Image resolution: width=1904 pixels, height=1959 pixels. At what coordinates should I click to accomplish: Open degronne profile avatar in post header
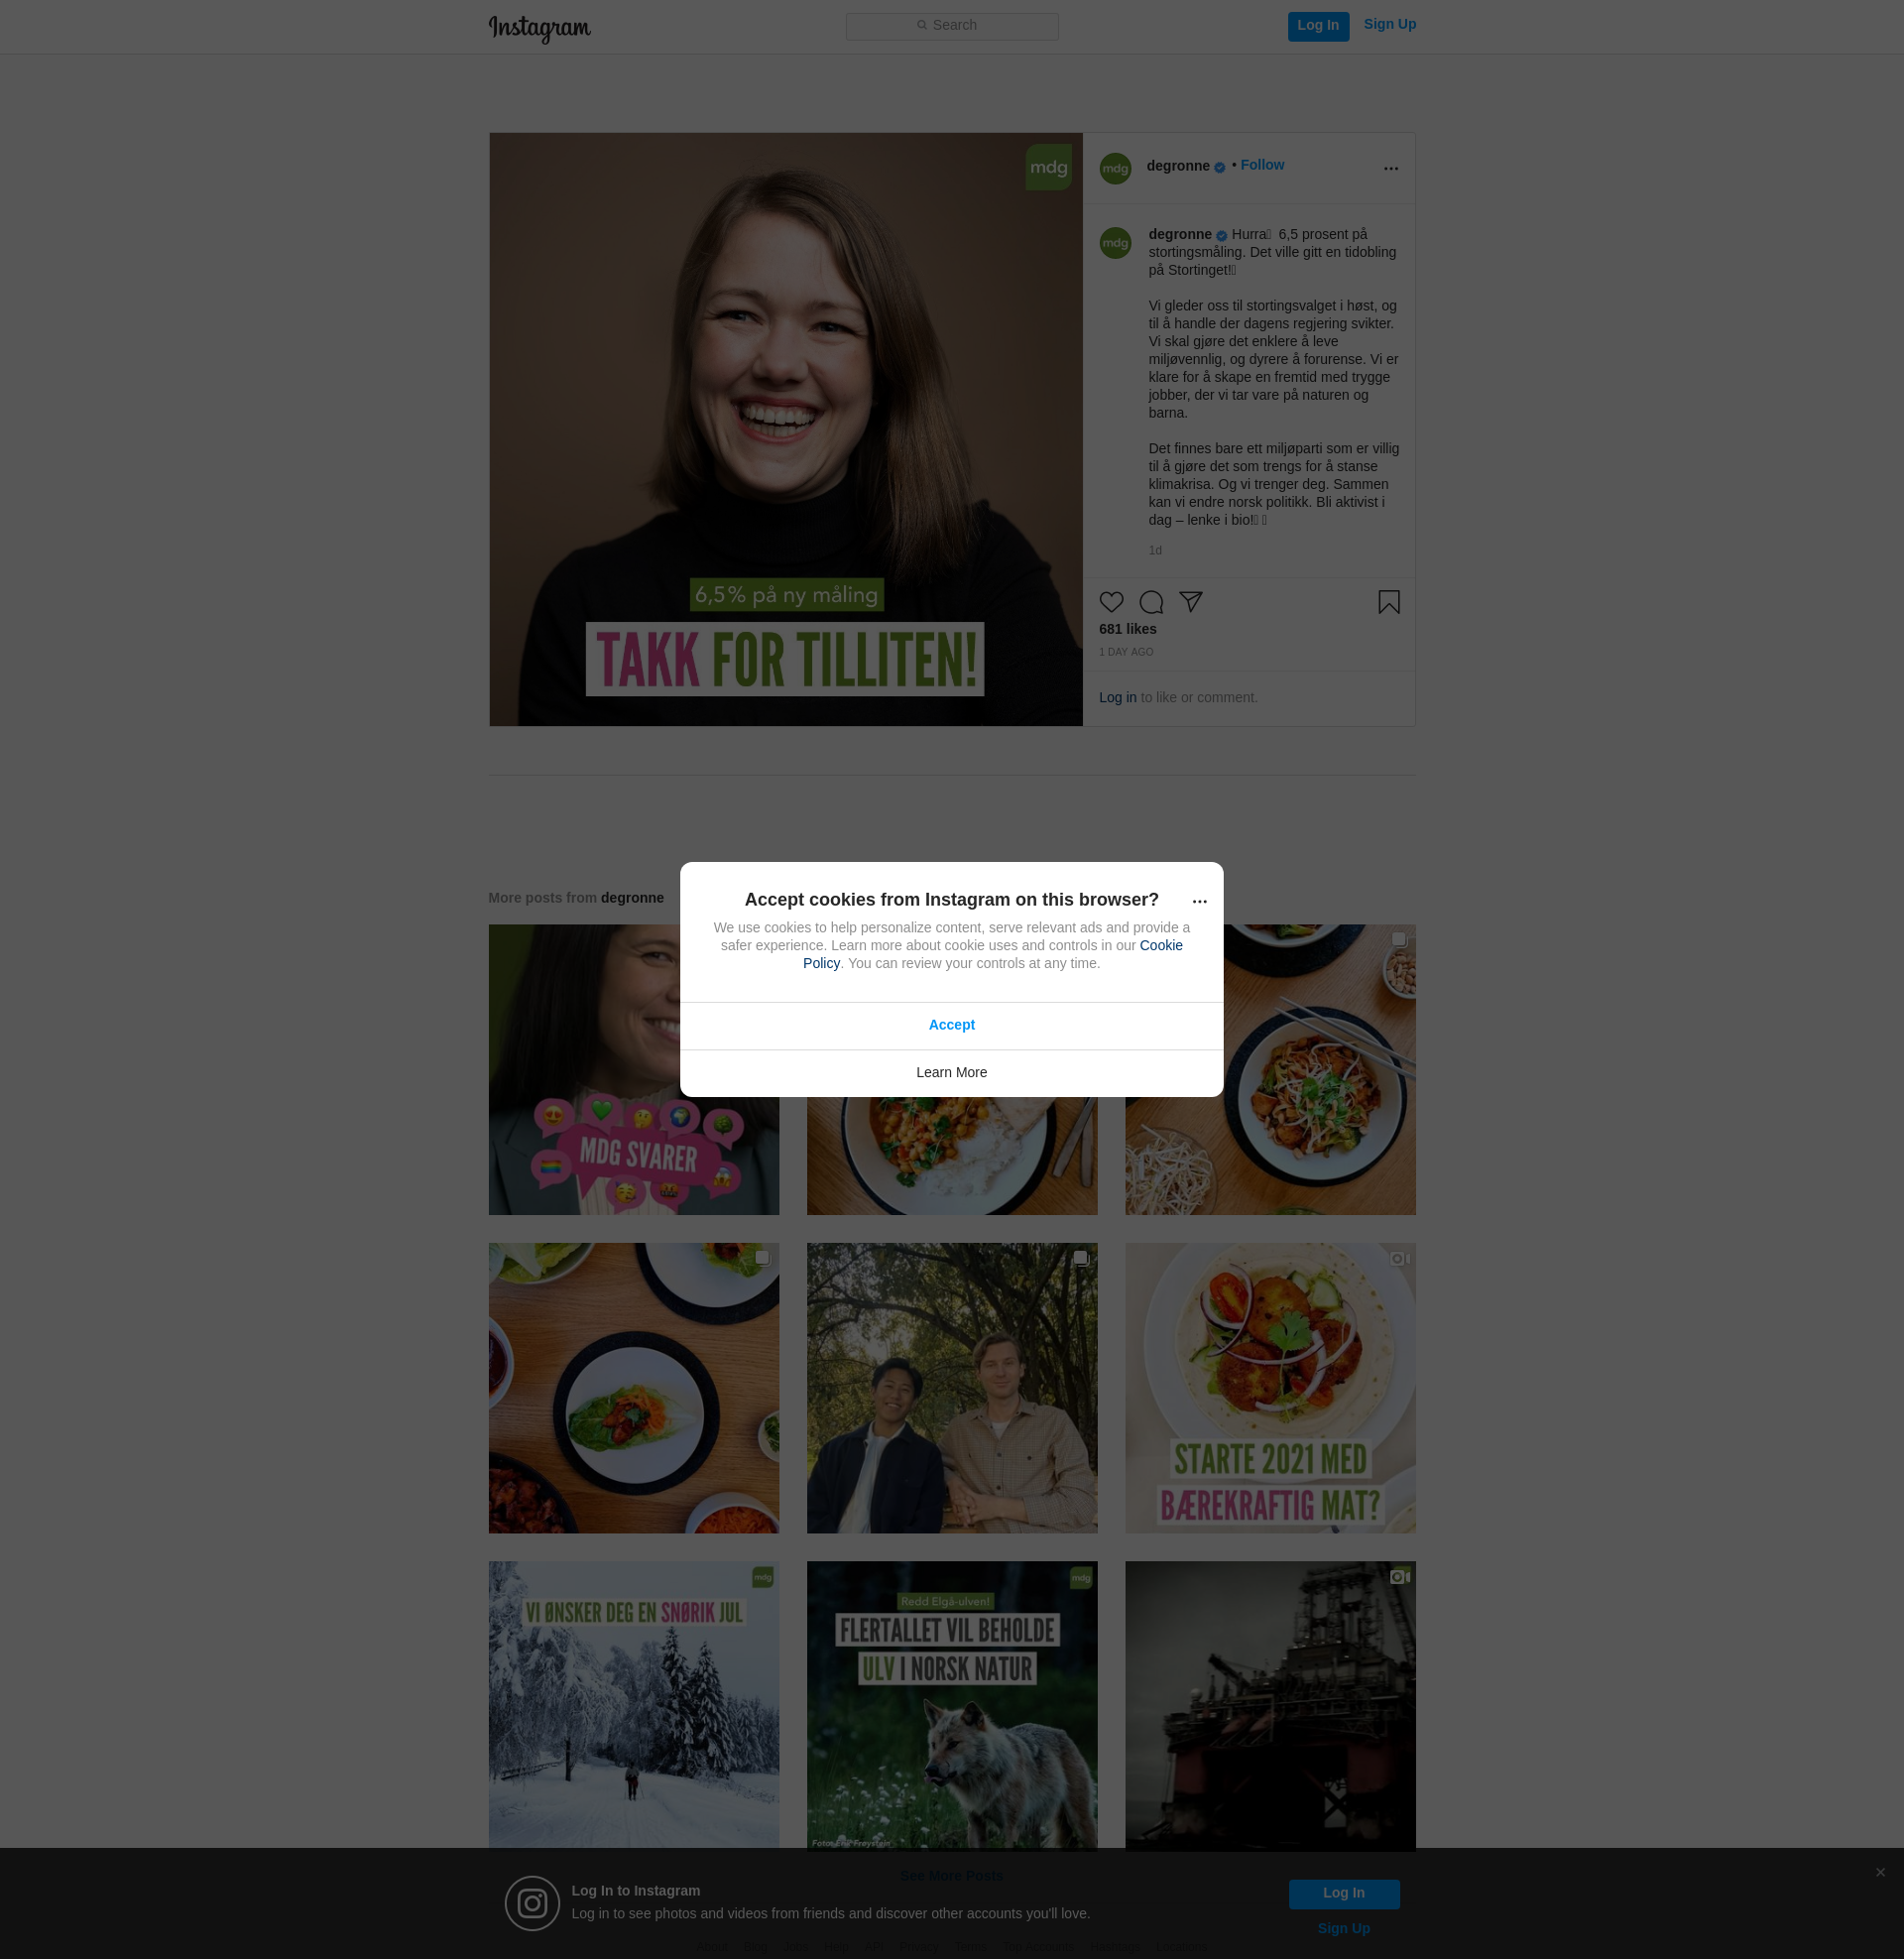click(1115, 168)
